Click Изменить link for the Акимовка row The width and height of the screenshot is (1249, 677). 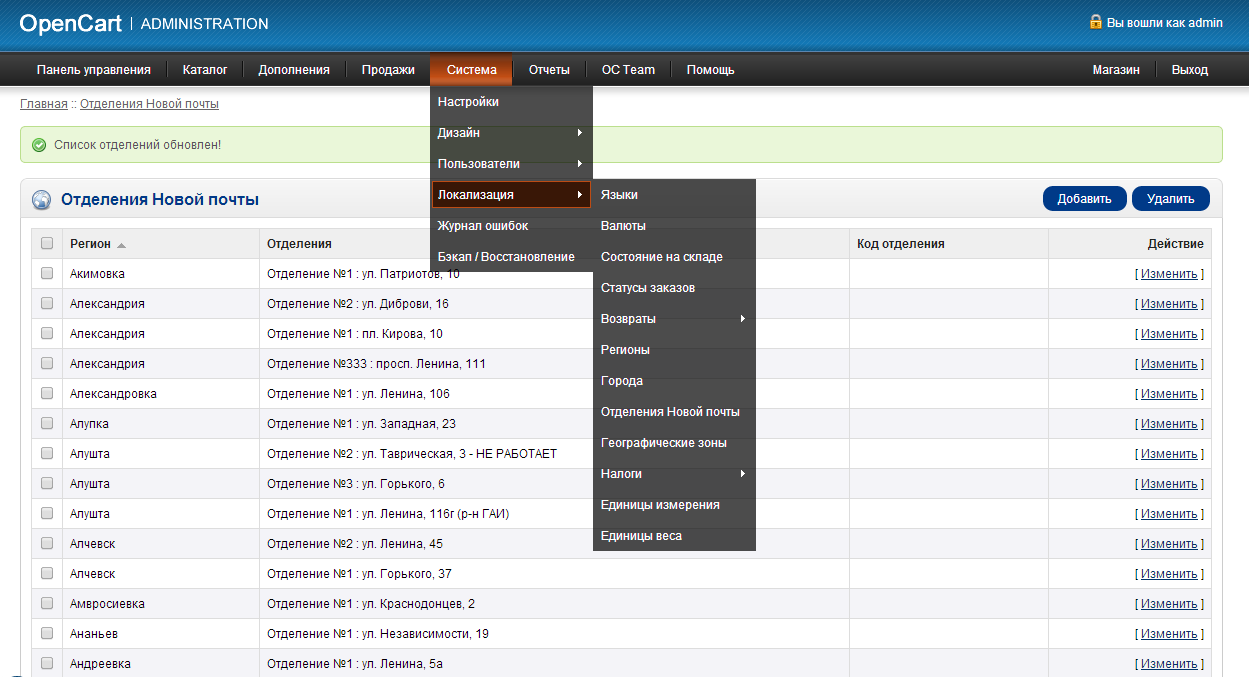pyautogui.click(x=1168, y=274)
